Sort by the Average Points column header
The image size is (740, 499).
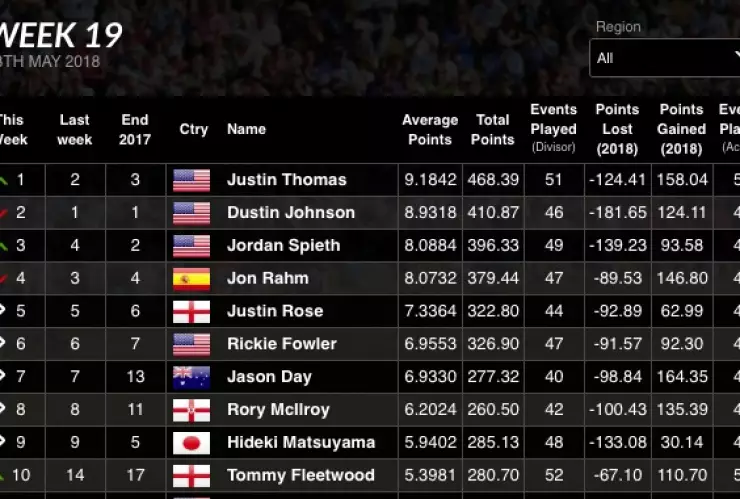(430, 130)
